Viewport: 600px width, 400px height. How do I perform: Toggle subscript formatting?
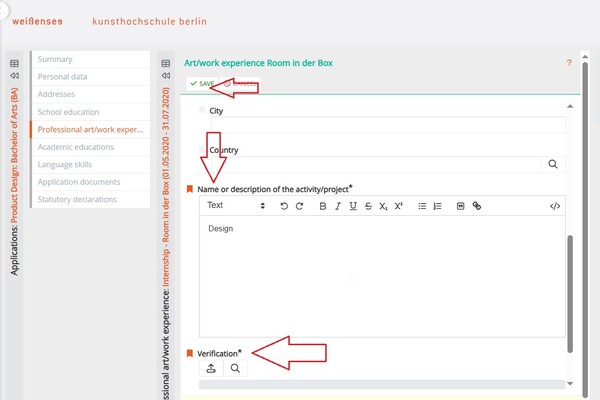pos(383,206)
